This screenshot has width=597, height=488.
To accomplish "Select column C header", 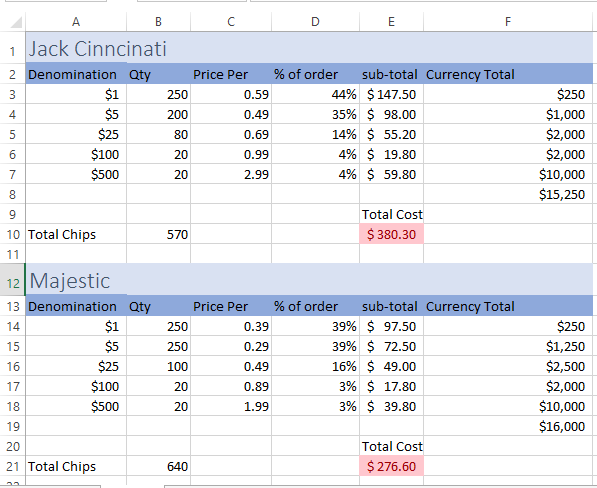I will point(231,22).
